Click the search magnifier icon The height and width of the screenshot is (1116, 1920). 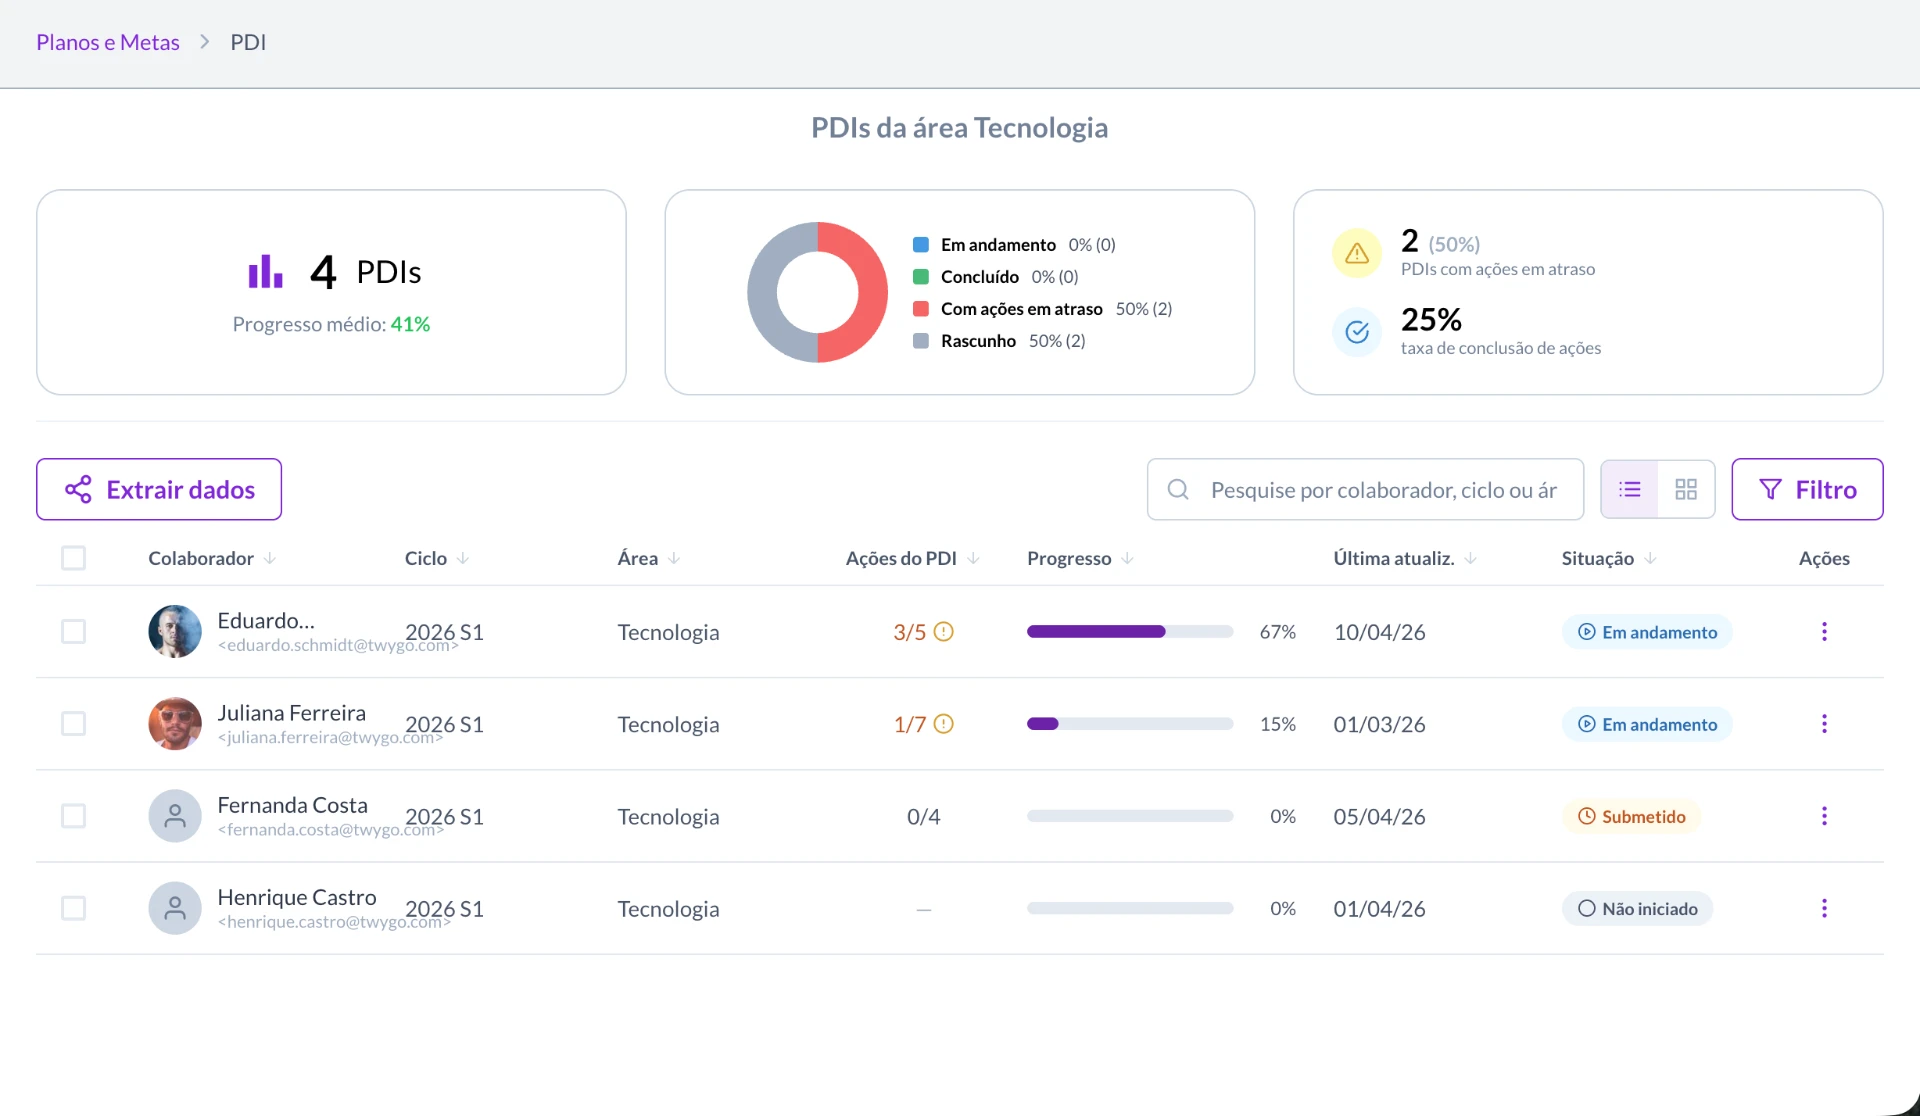1178,489
